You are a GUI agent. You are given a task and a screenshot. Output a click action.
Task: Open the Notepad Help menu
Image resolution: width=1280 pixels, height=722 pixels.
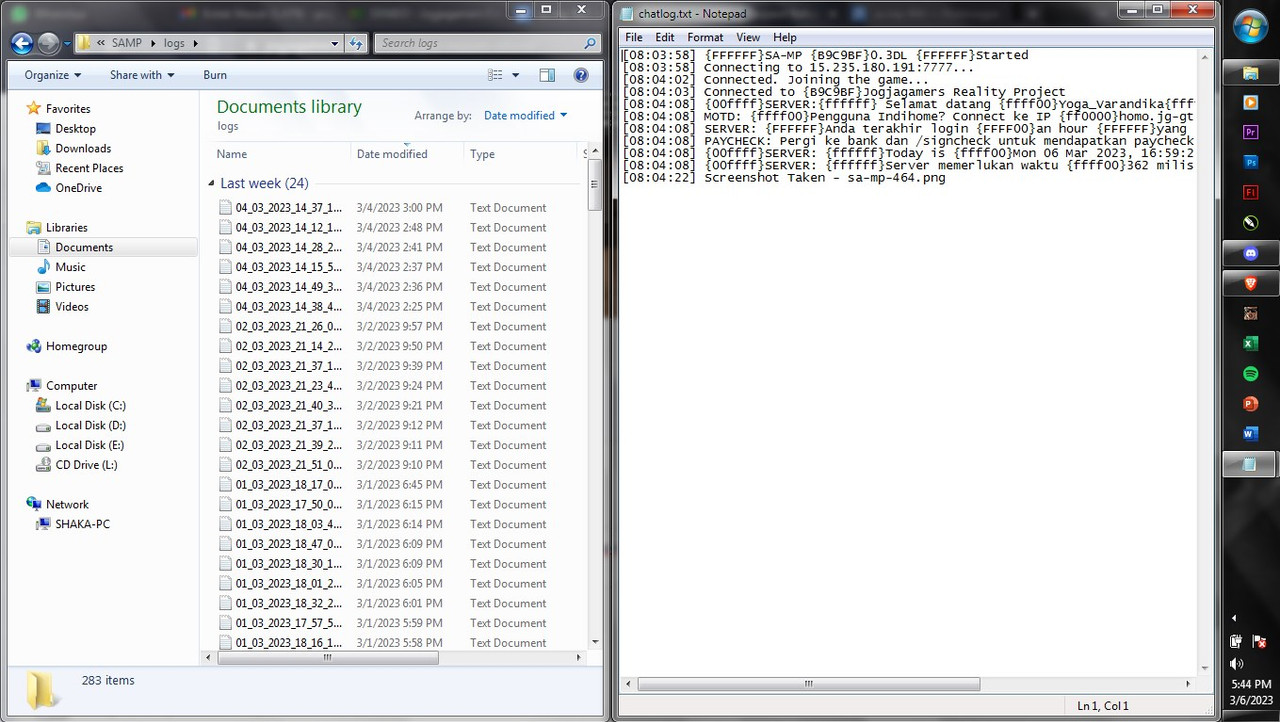click(785, 37)
